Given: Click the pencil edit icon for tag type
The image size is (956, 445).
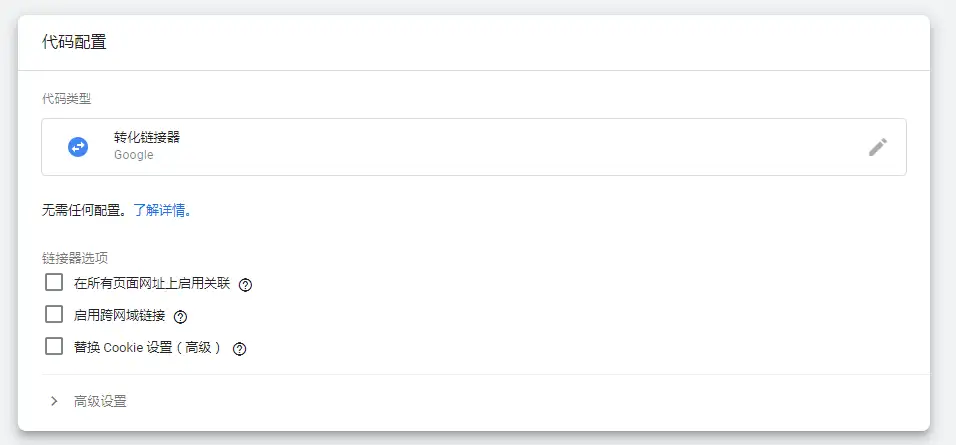Looking at the screenshot, I should (x=877, y=147).
